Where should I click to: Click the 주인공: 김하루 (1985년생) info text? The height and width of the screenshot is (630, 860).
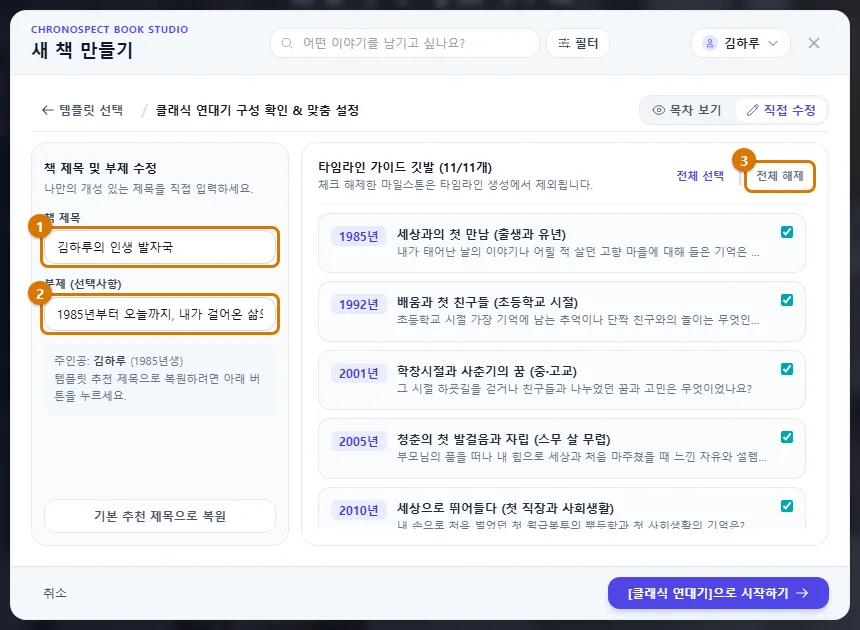tap(118, 361)
